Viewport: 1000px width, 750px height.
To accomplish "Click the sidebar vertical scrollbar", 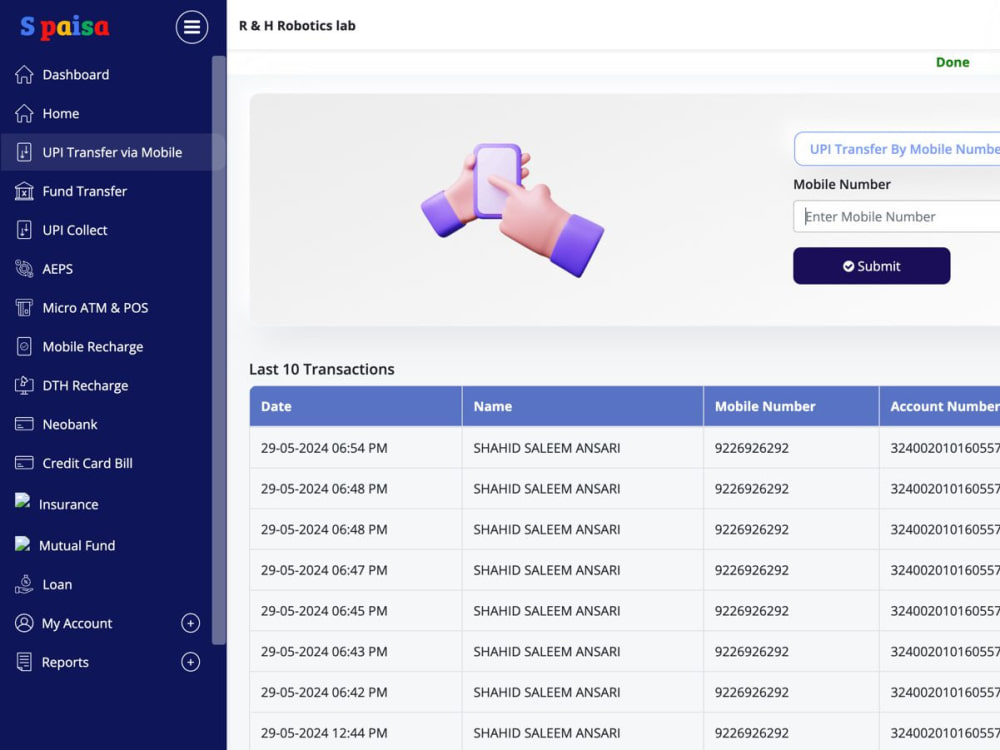I will tap(219, 349).
